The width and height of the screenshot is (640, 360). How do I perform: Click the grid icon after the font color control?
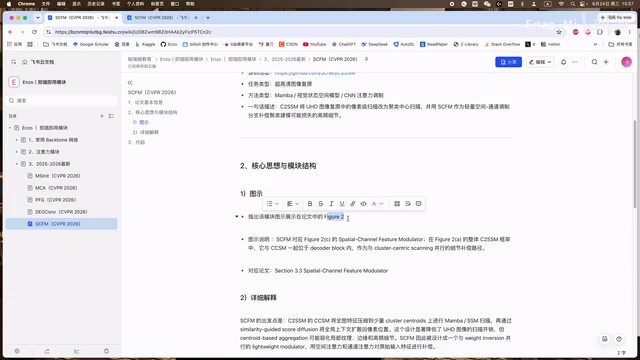point(397,203)
